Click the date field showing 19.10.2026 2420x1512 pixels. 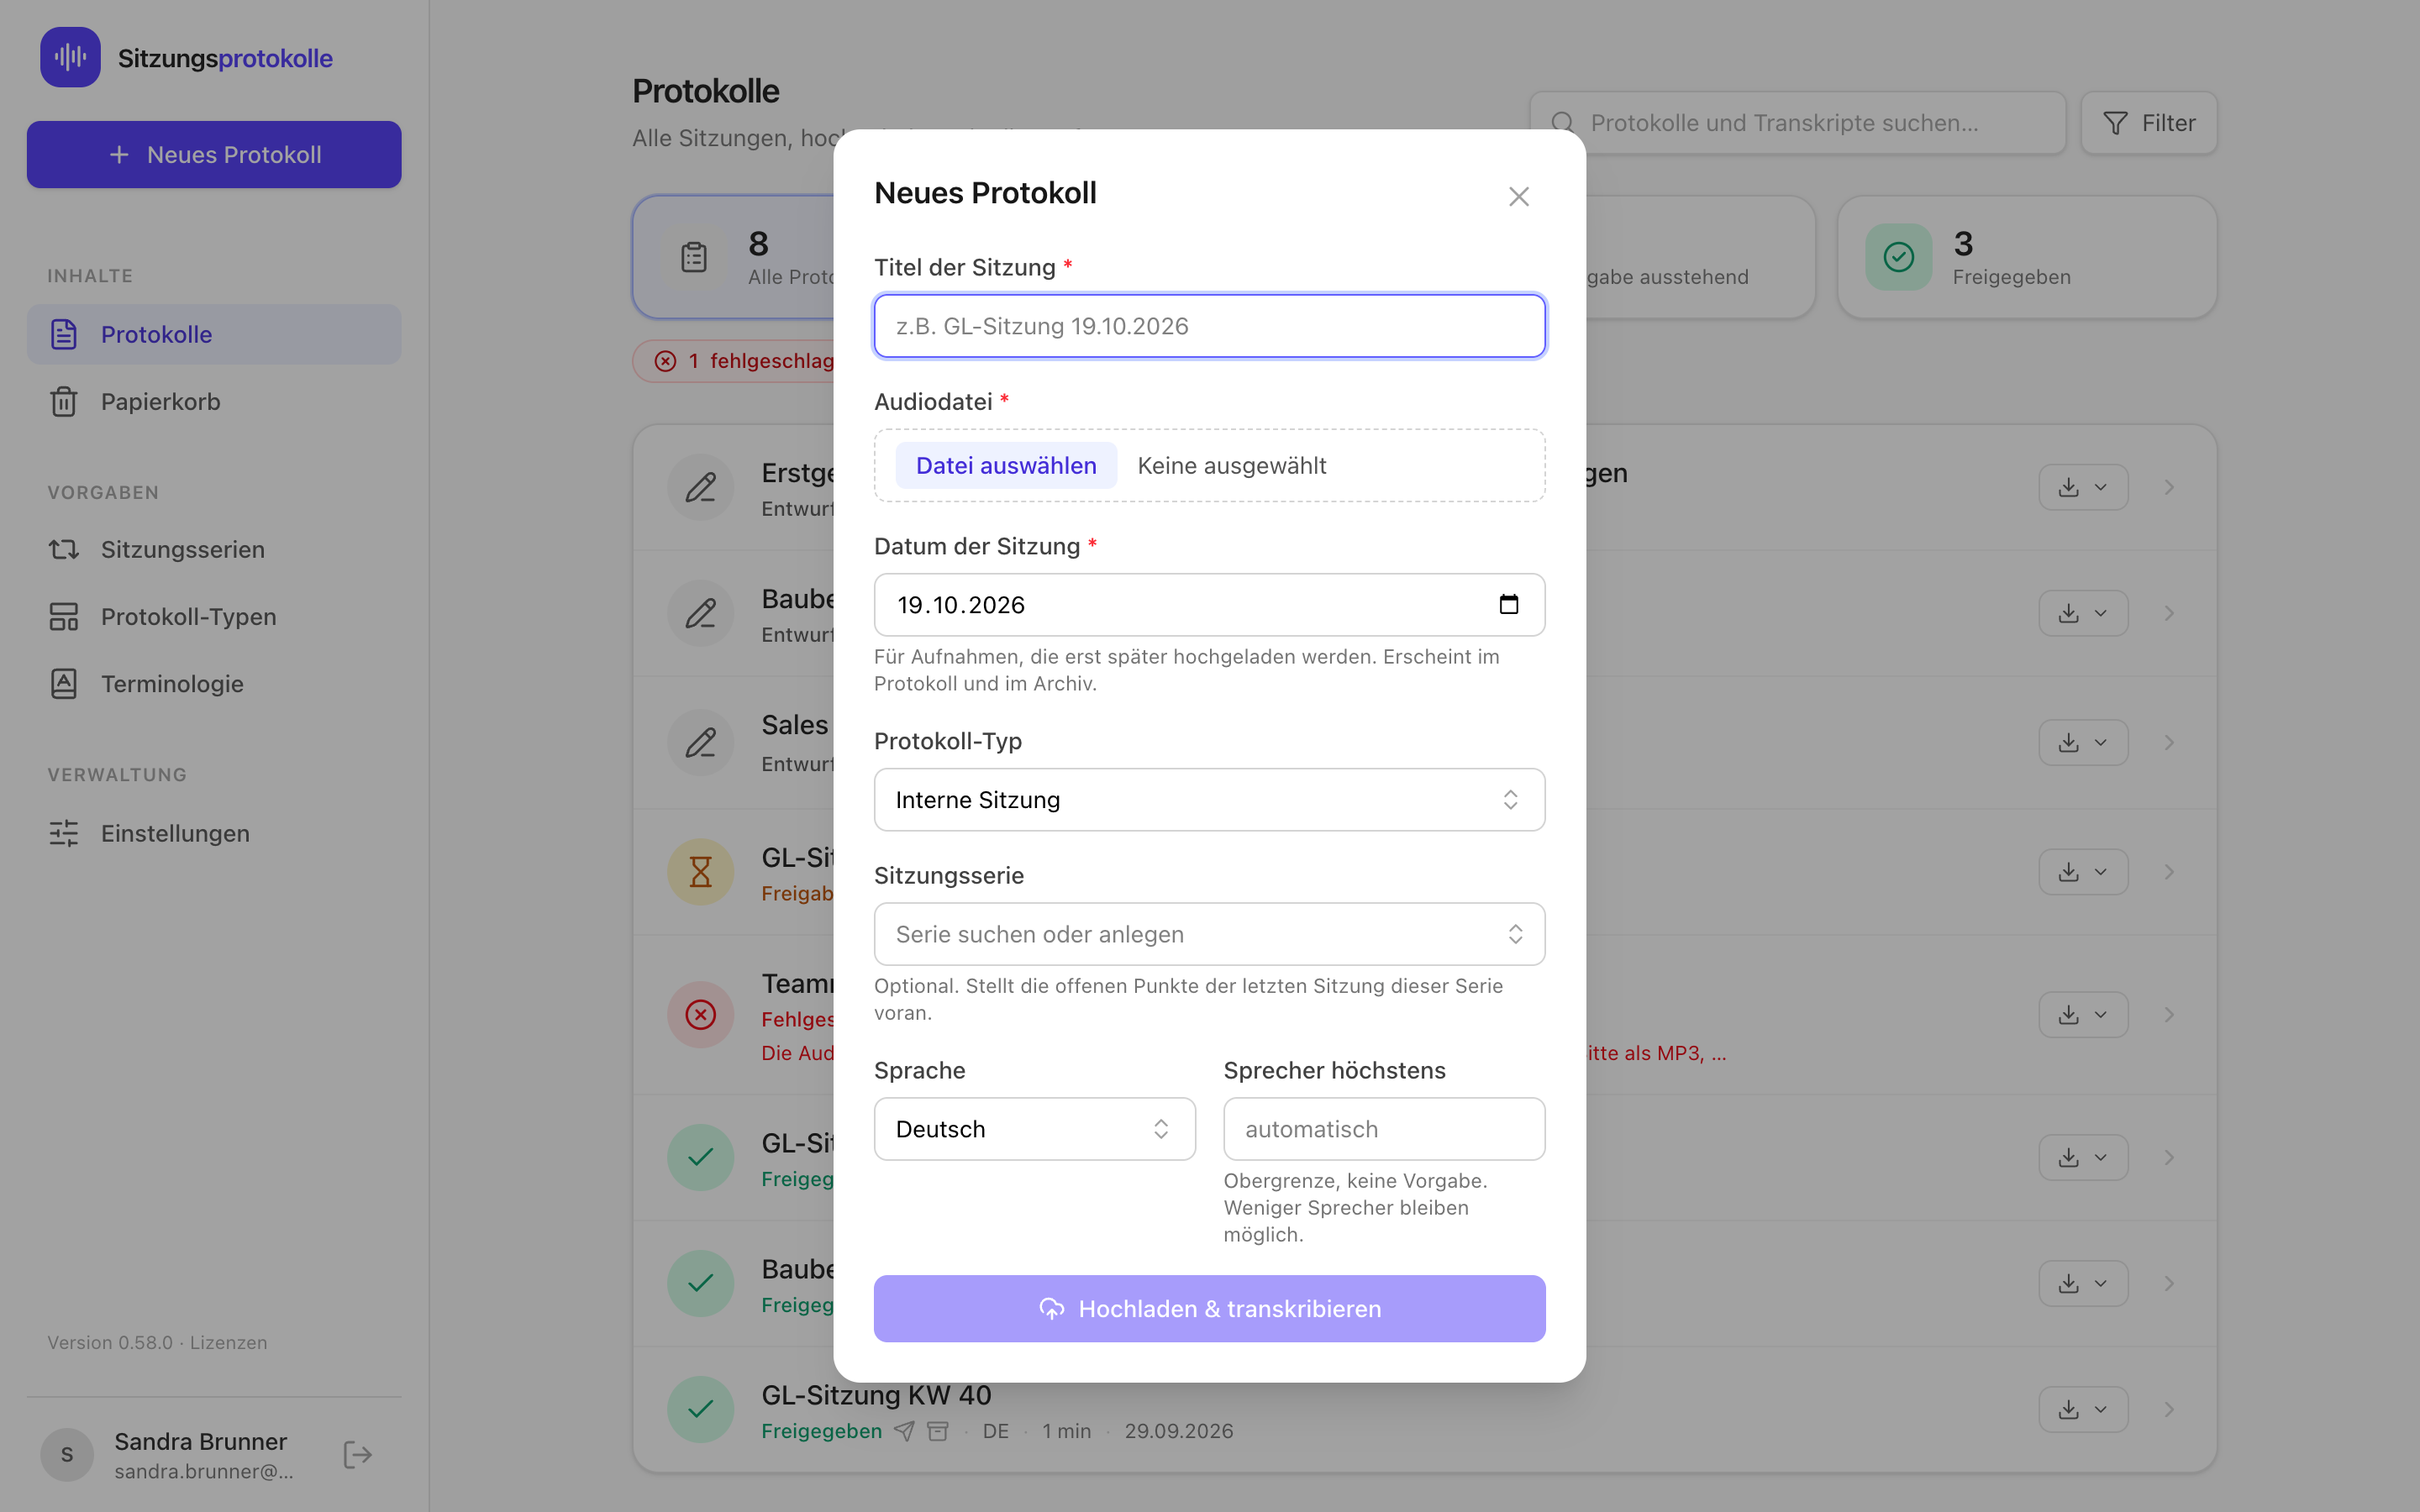pyautogui.click(x=1209, y=604)
